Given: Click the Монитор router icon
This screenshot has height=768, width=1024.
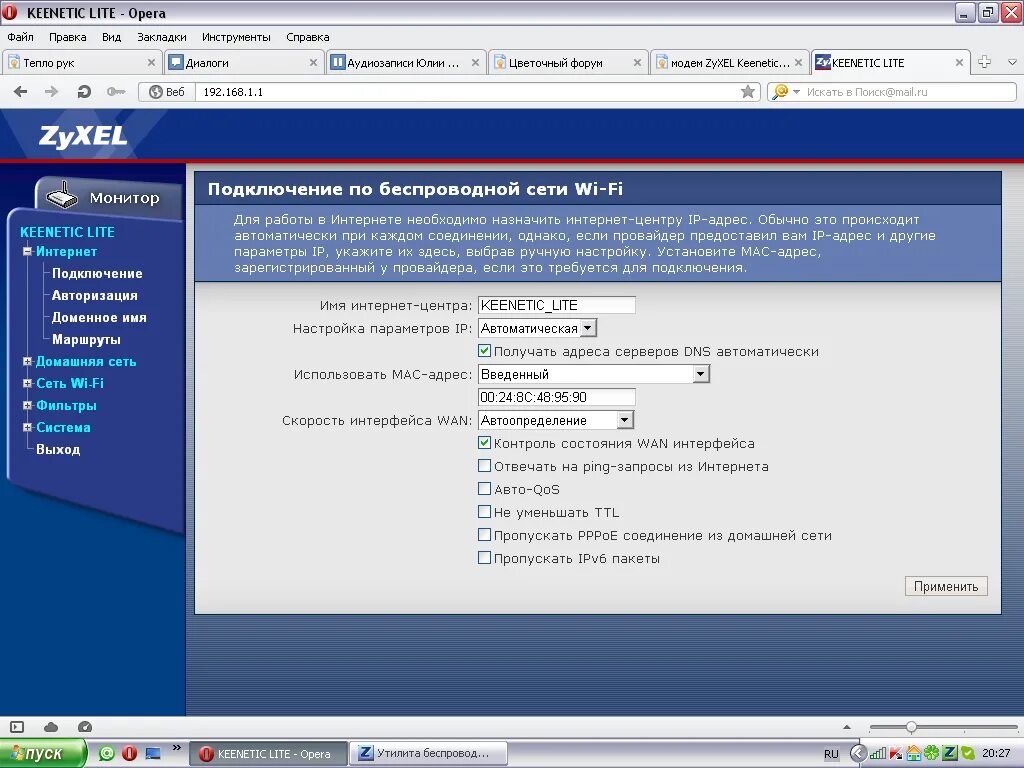Looking at the screenshot, I should (63, 195).
